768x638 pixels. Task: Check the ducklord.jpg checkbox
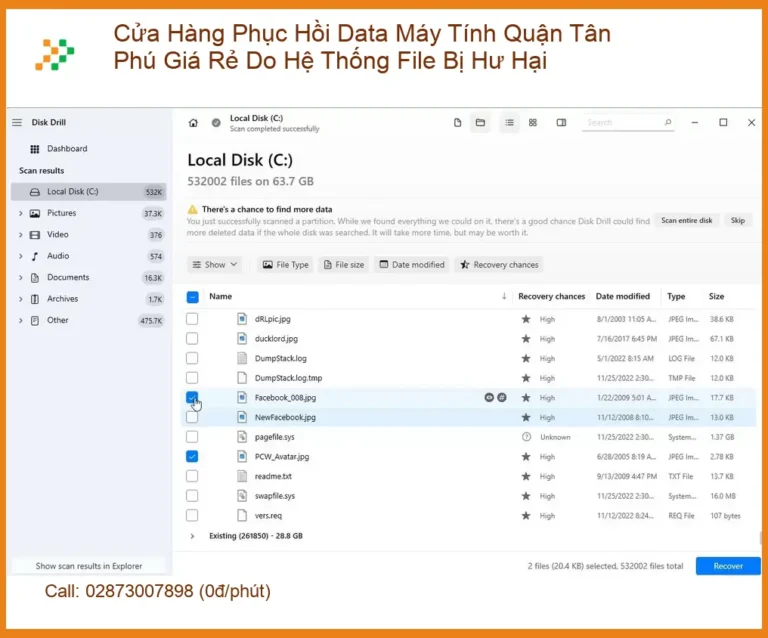192,339
